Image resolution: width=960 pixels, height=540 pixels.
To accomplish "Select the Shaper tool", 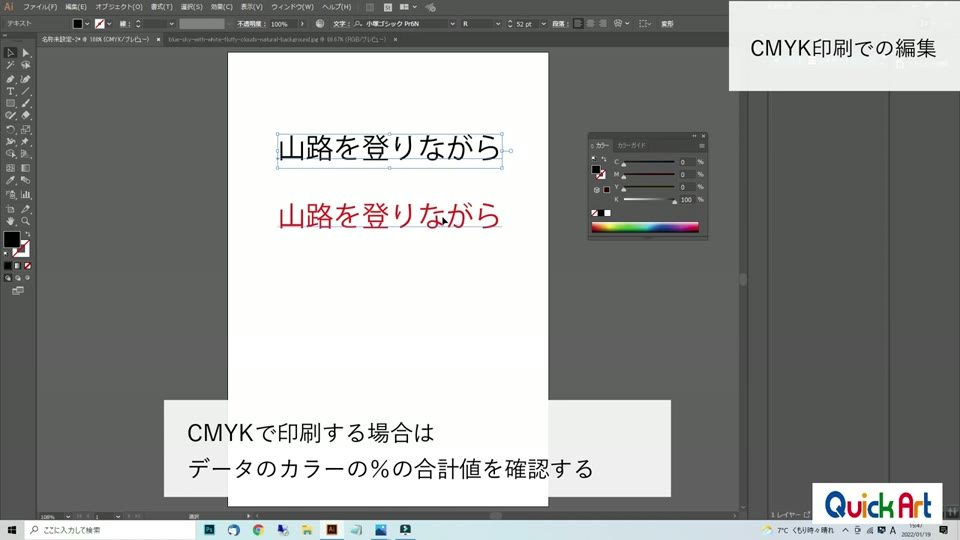I will (10, 115).
